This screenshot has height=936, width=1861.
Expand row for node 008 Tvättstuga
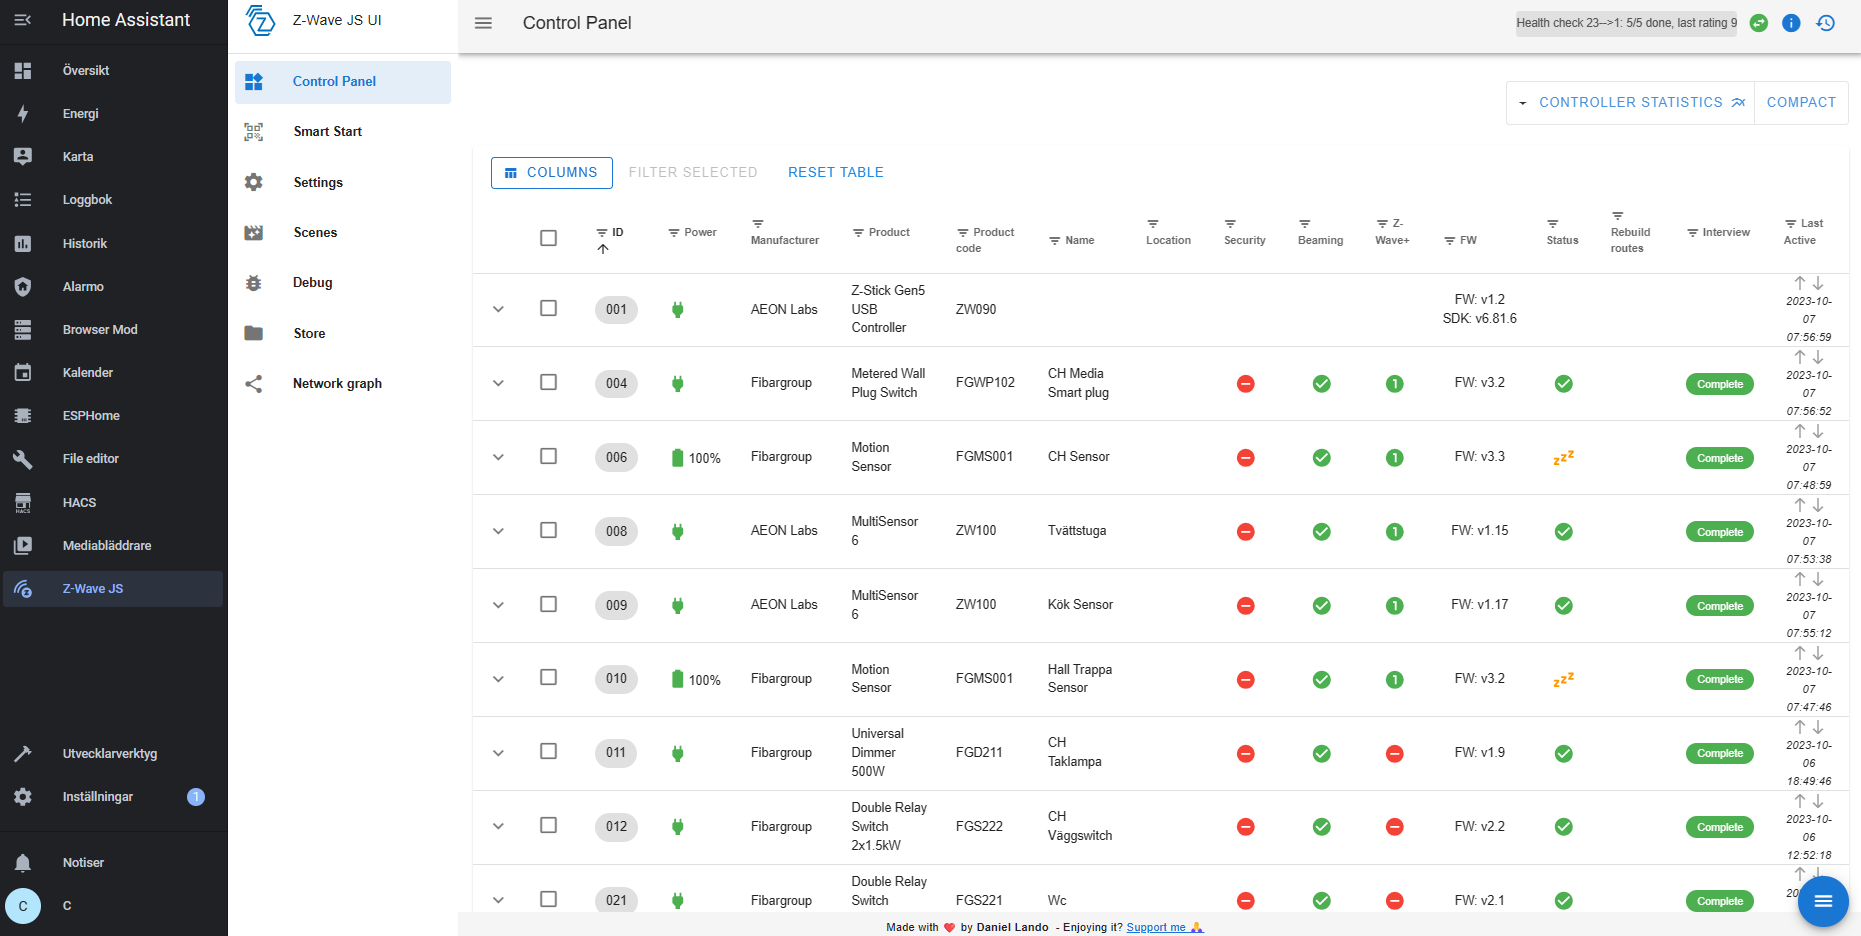coord(498,531)
